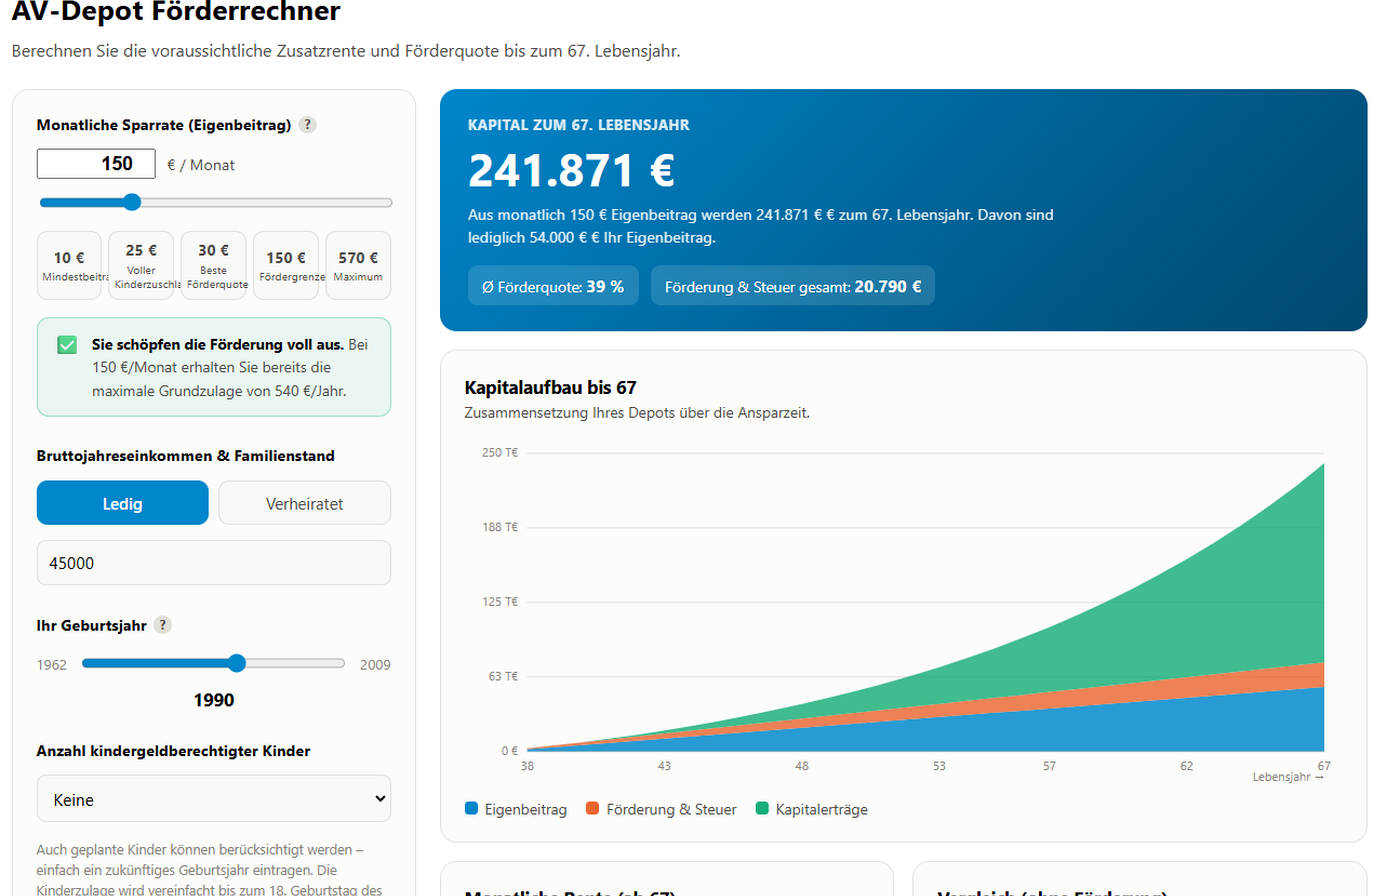Adjust the Monatliche Sparrate slider handle
The height and width of the screenshot is (896, 1400).
pos(132,202)
